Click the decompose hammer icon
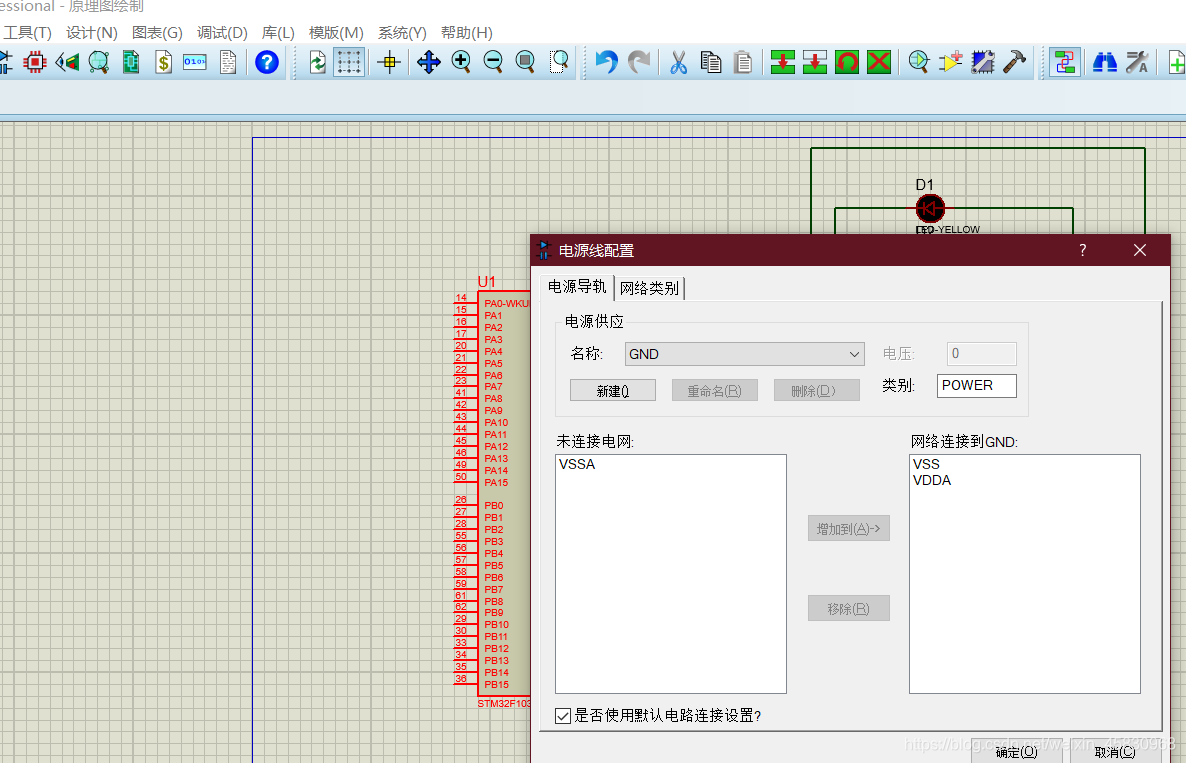1186x763 pixels. coord(1014,62)
